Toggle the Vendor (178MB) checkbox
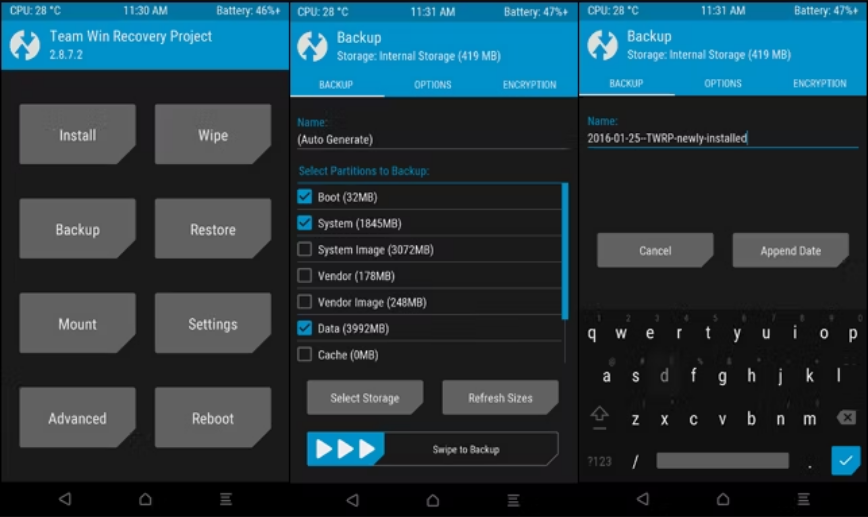 point(305,276)
